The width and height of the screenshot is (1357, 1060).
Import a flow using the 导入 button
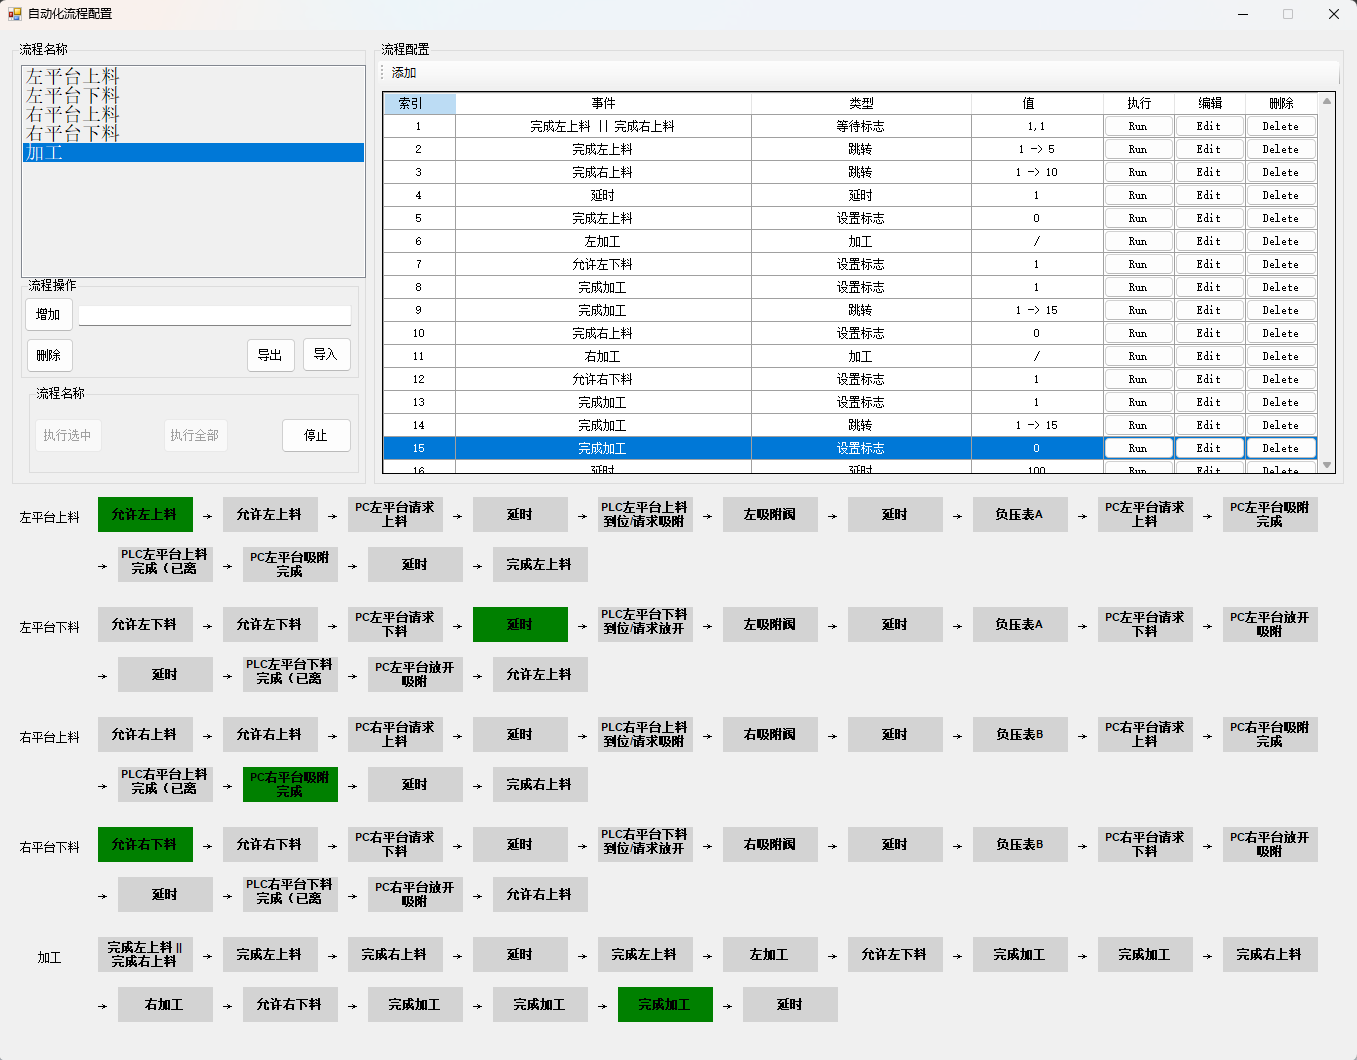coord(326,355)
